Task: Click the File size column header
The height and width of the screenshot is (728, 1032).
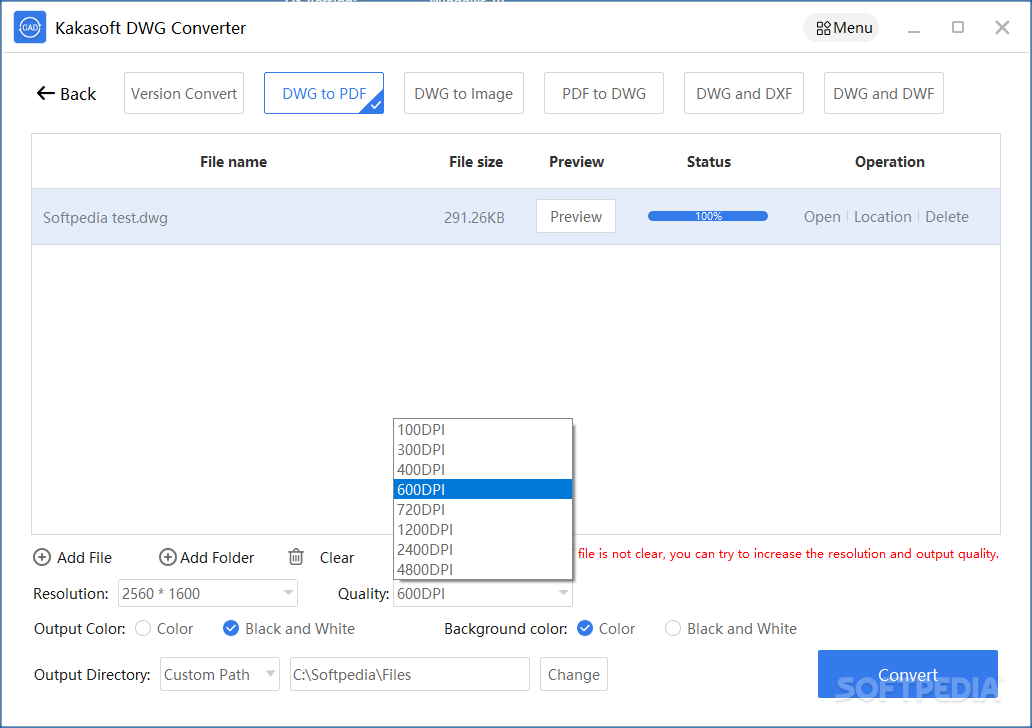Action: tap(476, 162)
